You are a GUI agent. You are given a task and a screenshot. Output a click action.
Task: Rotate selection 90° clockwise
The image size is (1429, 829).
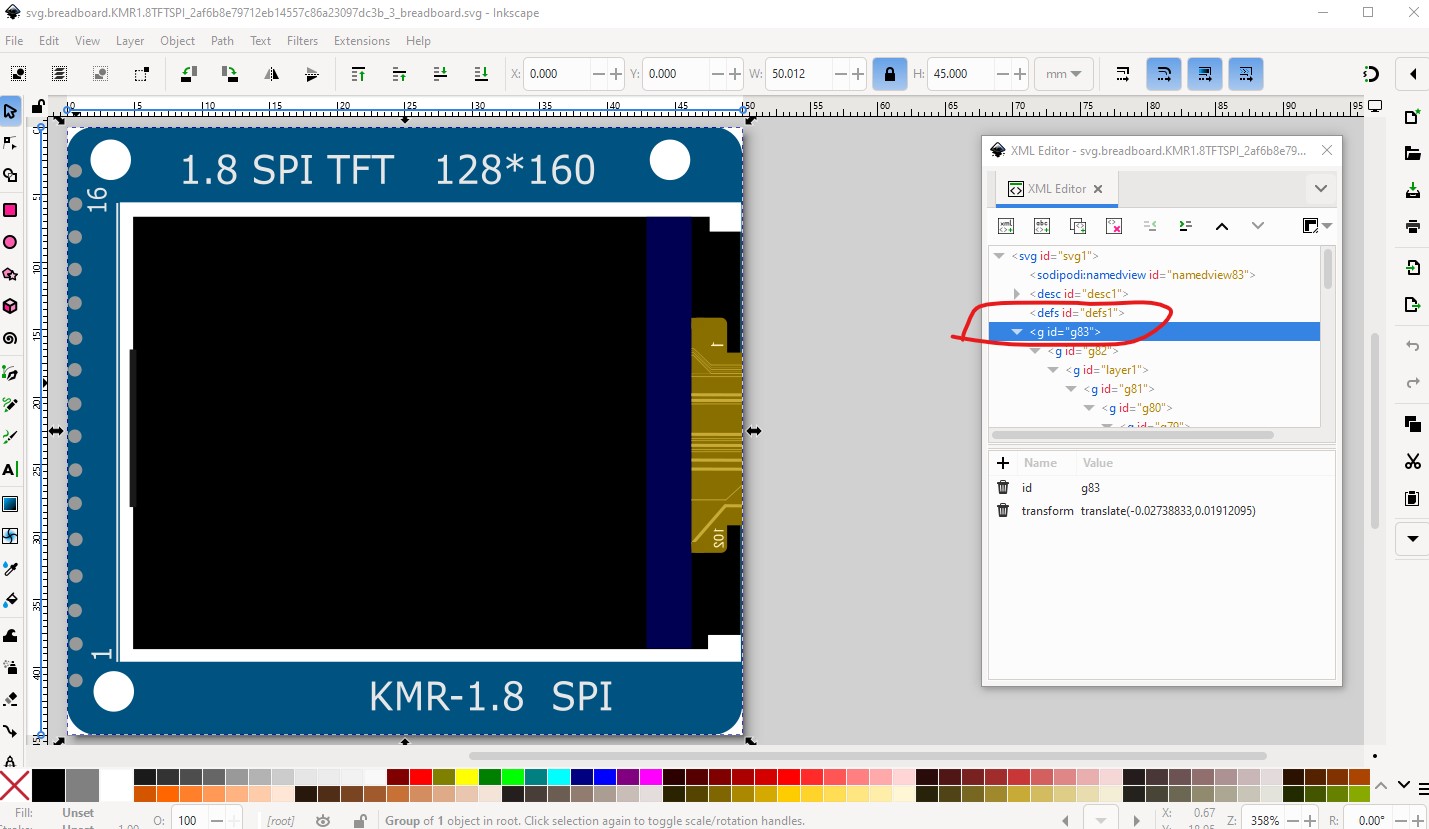point(230,74)
